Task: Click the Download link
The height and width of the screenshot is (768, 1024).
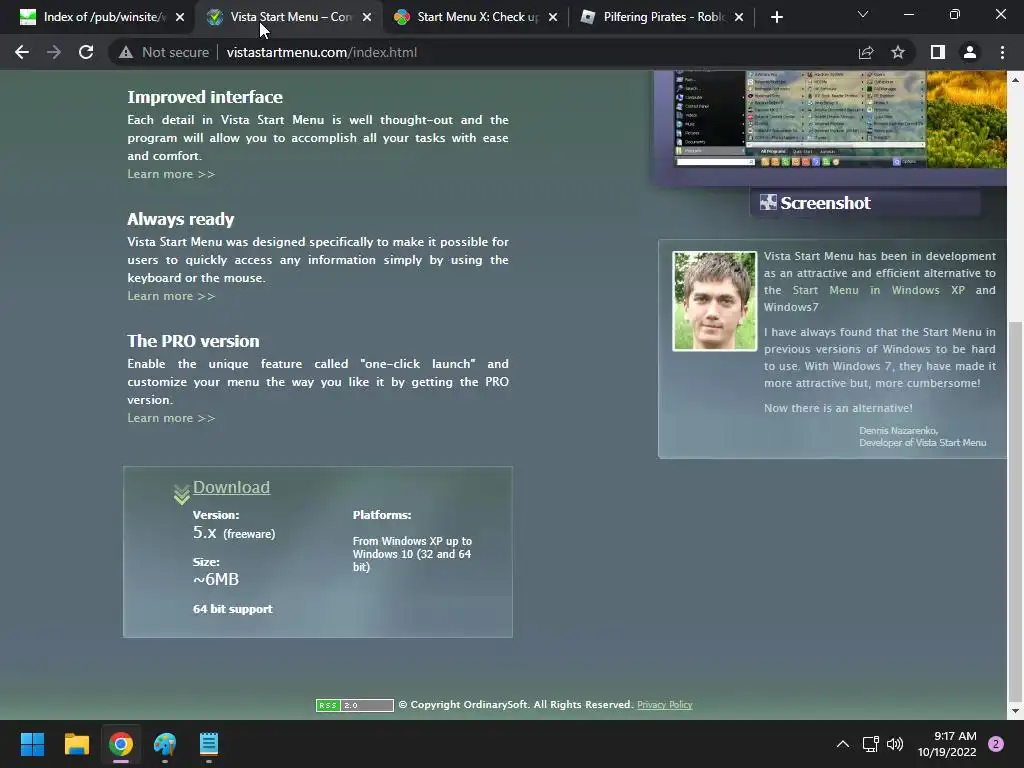Action: 231,487
